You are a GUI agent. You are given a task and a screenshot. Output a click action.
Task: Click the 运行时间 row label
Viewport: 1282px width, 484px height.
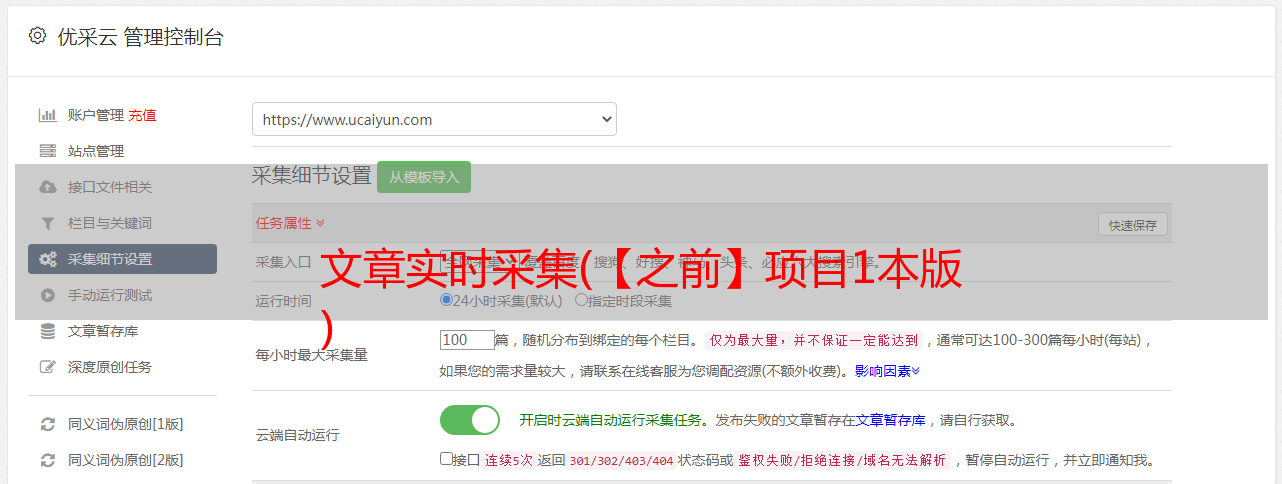(x=284, y=300)
